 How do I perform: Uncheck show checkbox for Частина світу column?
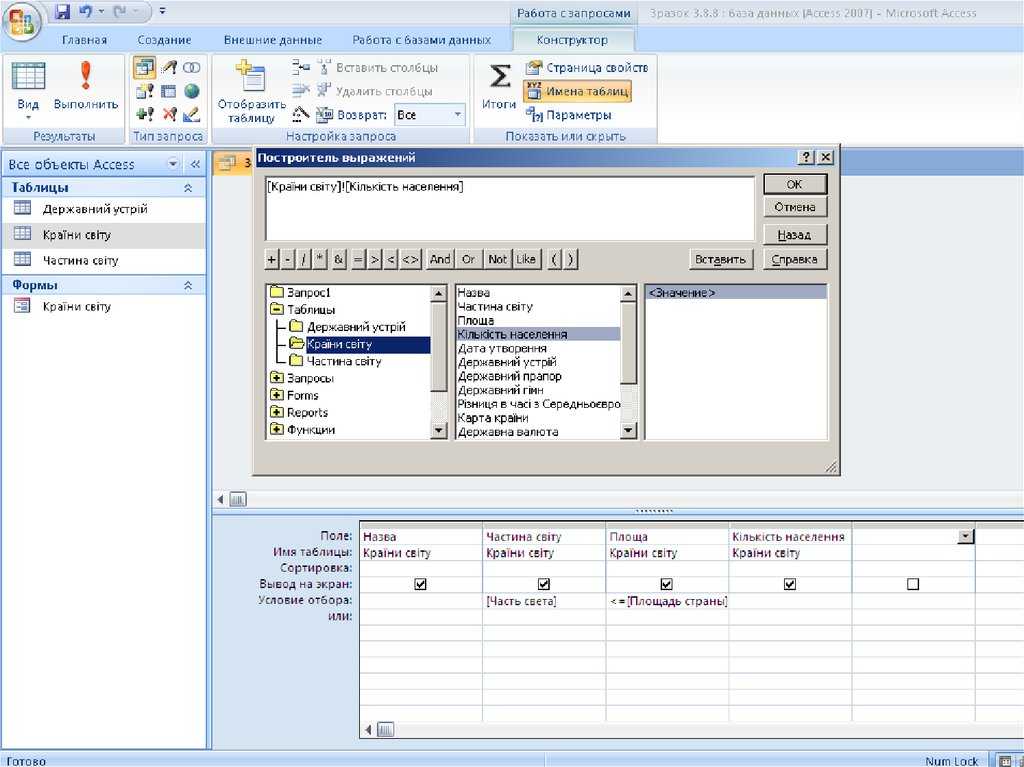pos(543,585)
